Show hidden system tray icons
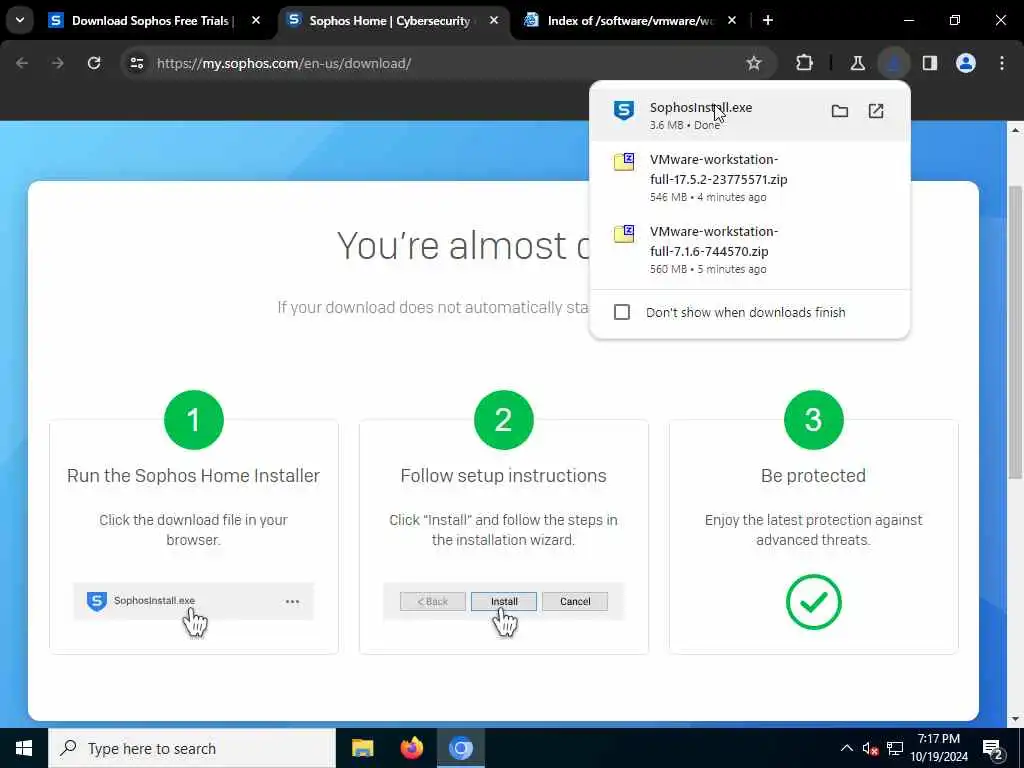The width and height of the screenshot is (1024, 768). 846,748
